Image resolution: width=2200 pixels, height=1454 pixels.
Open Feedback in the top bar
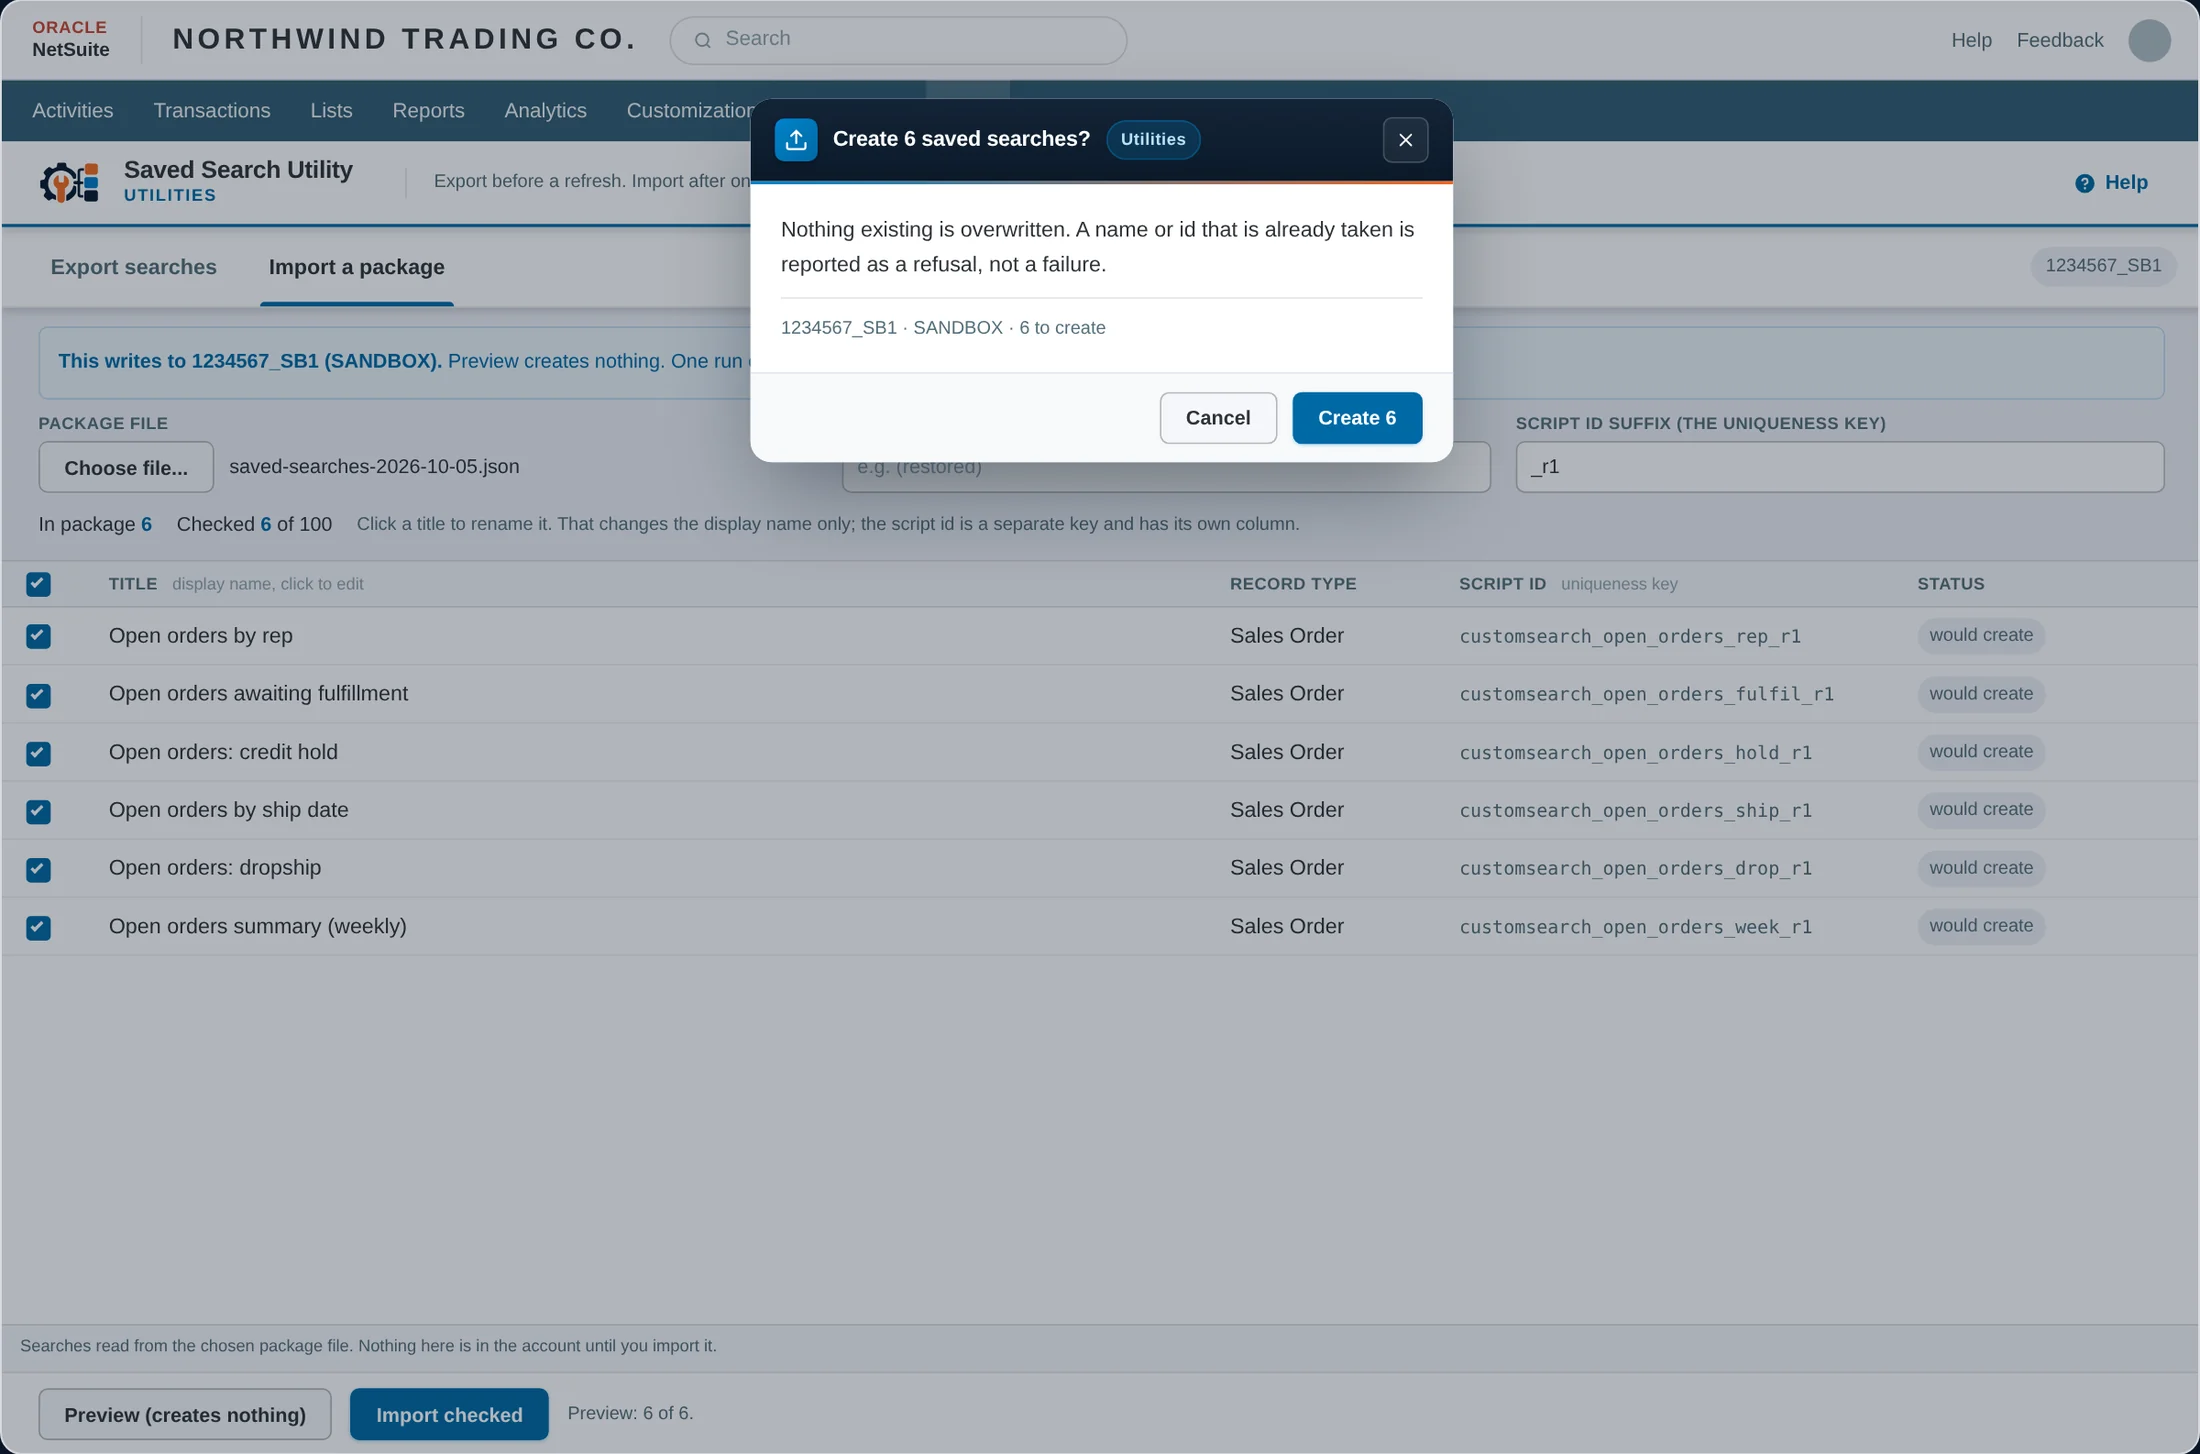[x=2060, y=40]
